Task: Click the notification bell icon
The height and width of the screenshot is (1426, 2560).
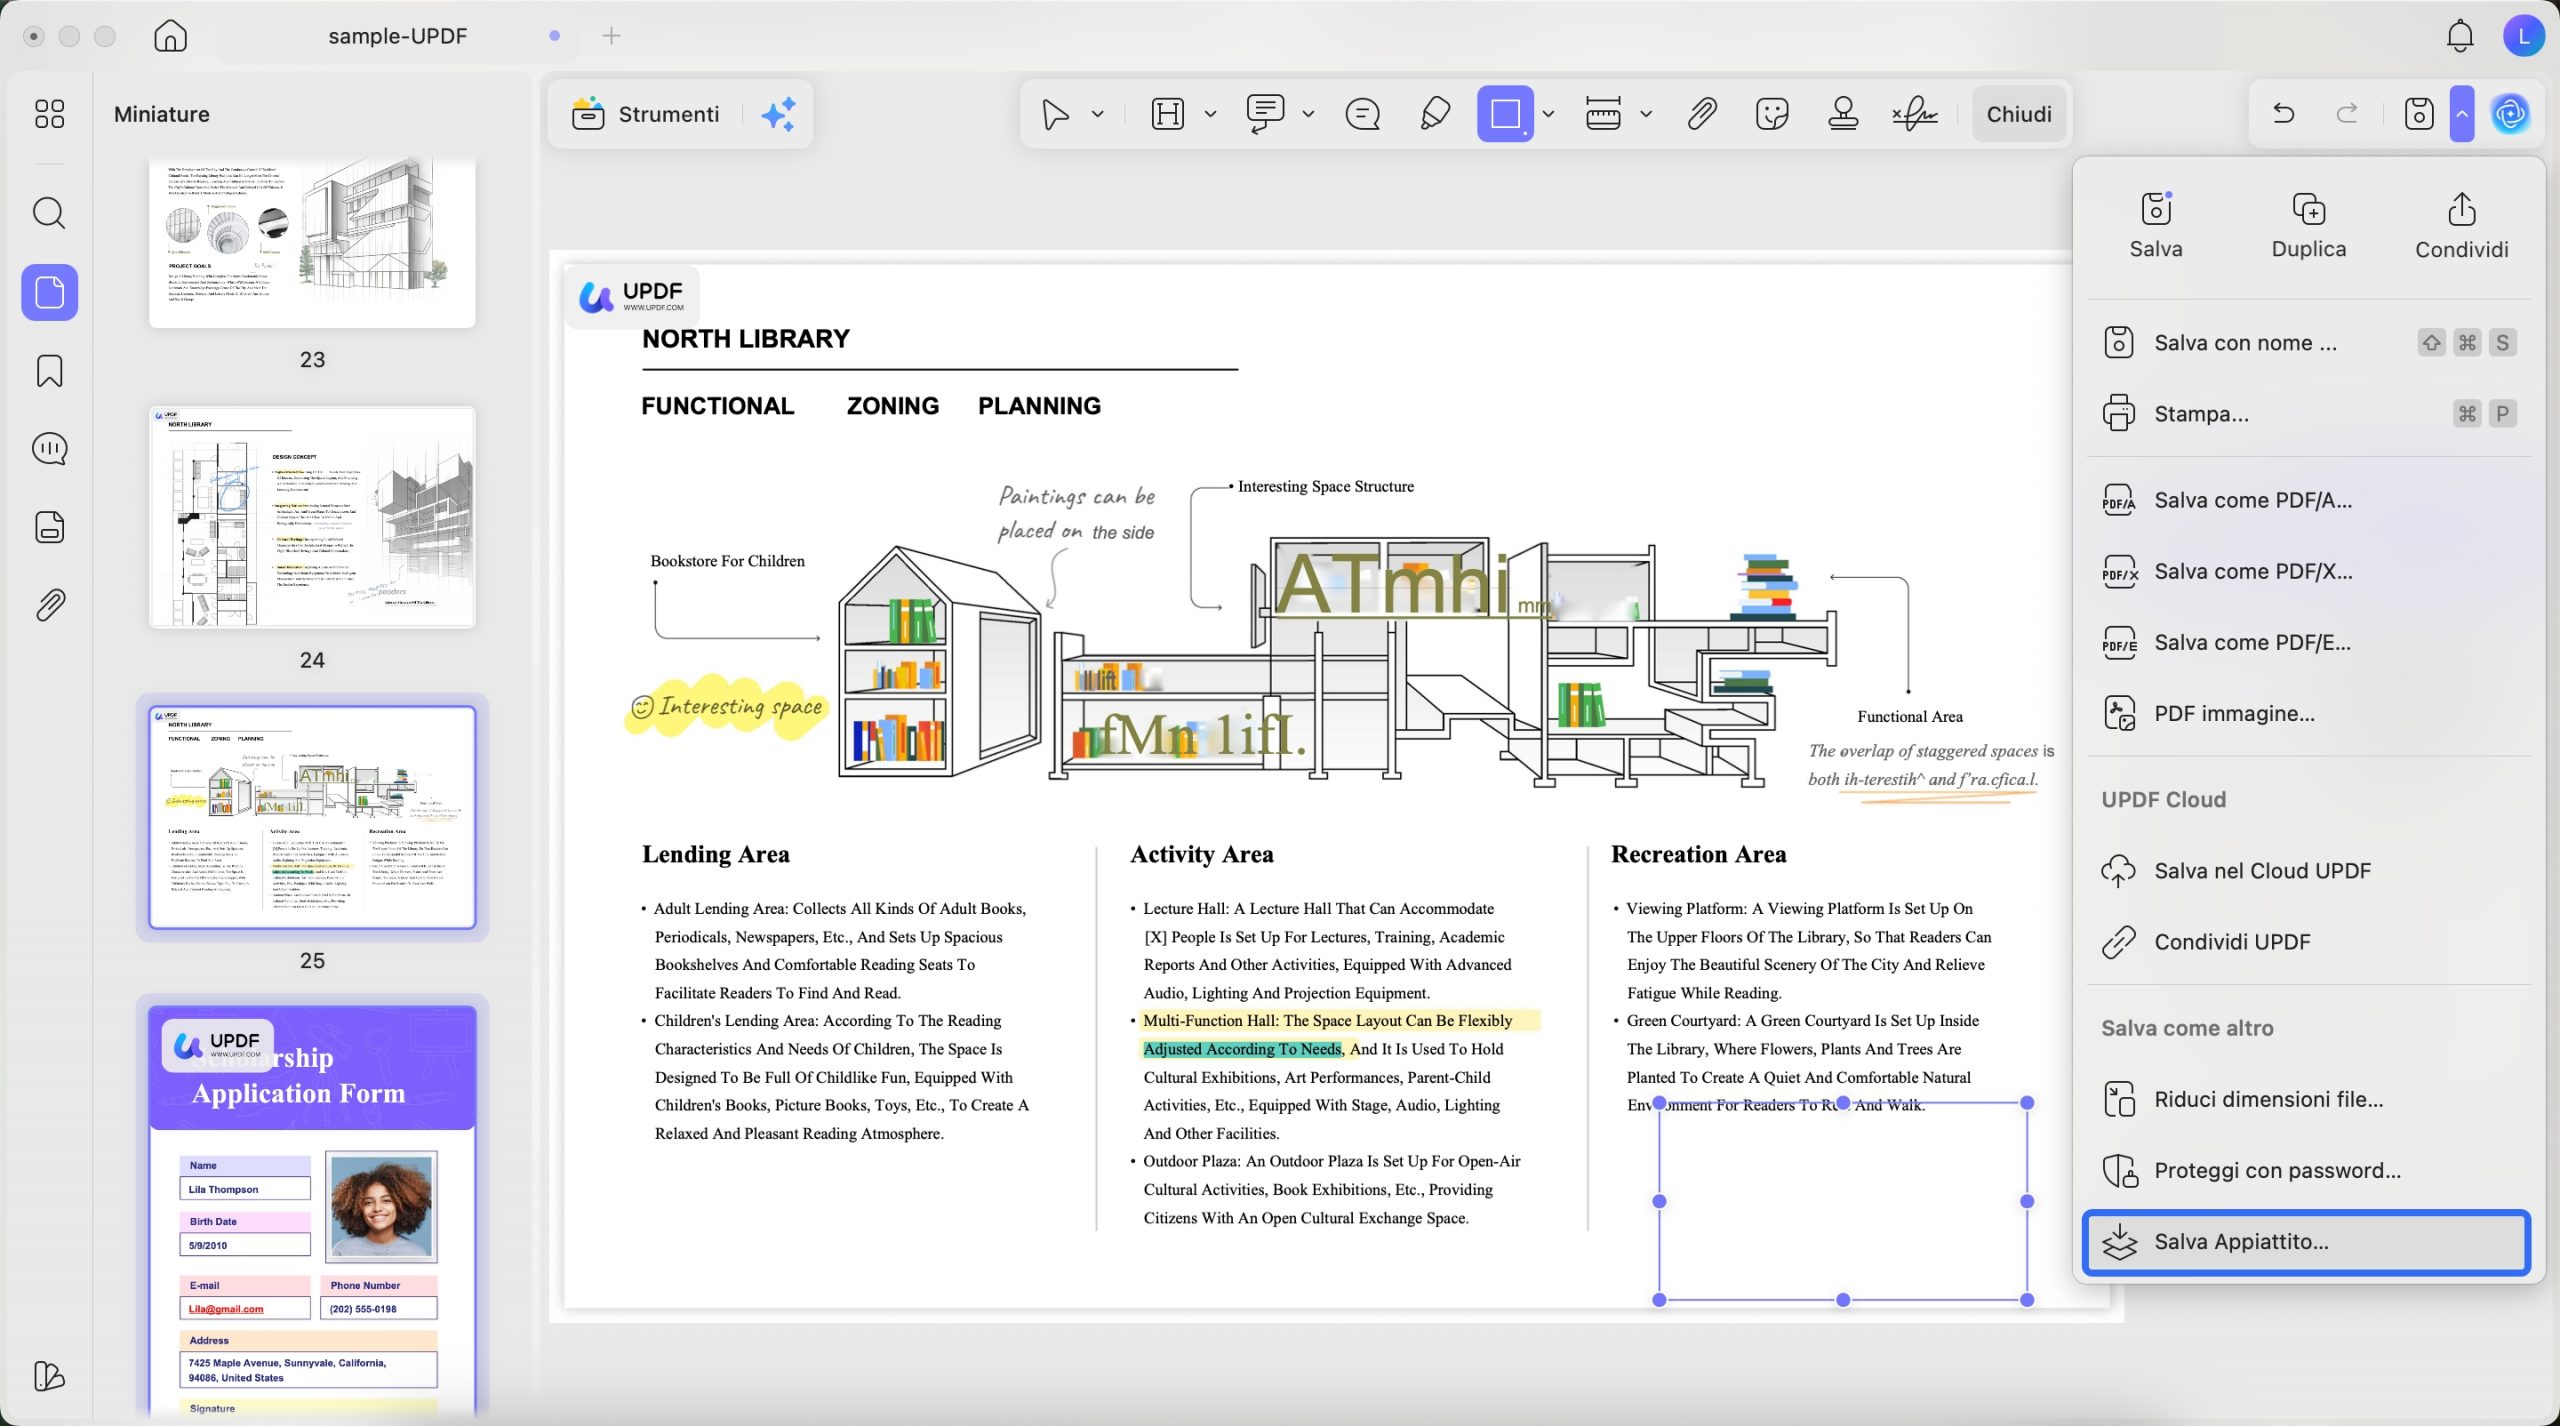Action: click(x=2460, y=36)
